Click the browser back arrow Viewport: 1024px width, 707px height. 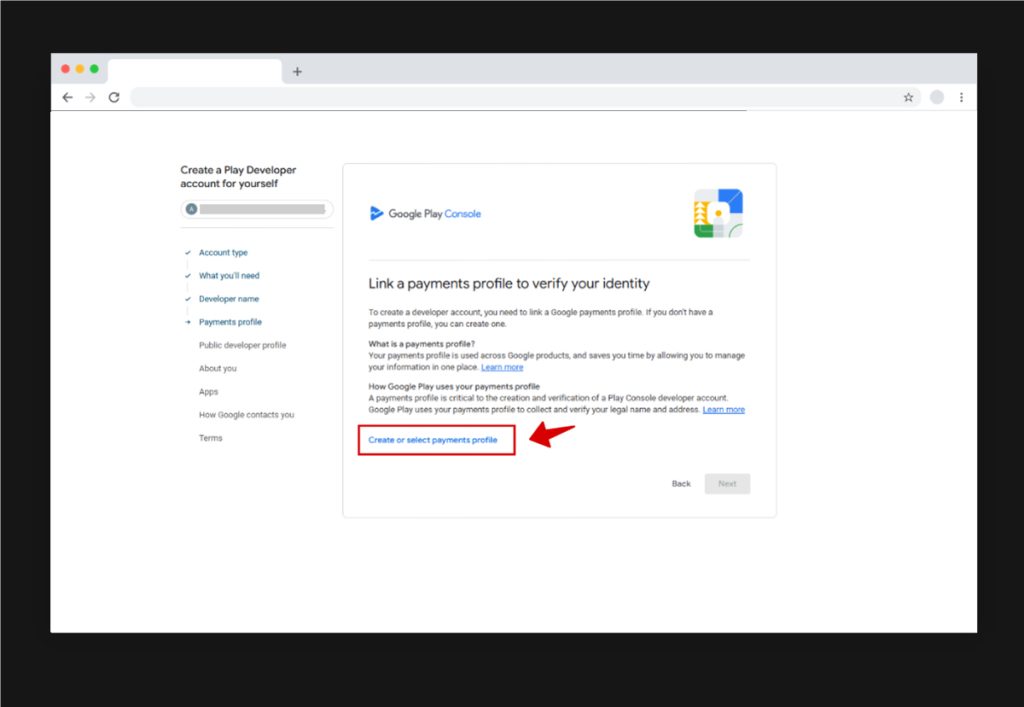coord(67,97)
